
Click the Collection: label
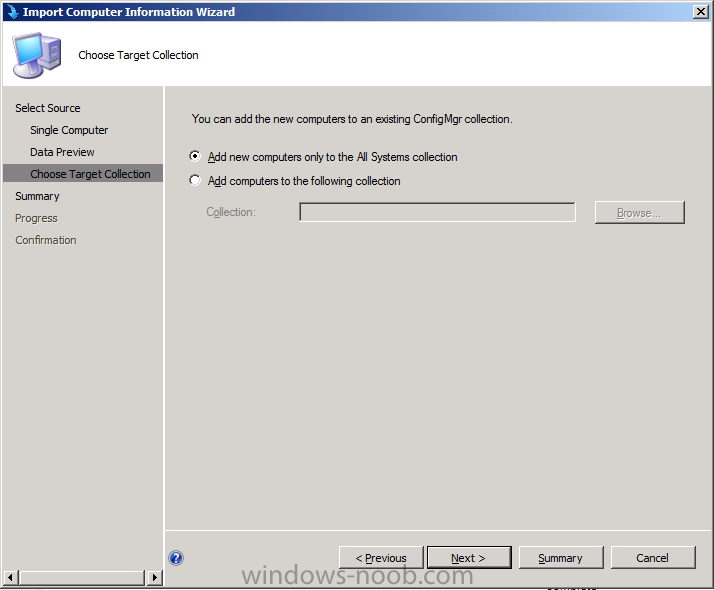click(x=231, y=212)
